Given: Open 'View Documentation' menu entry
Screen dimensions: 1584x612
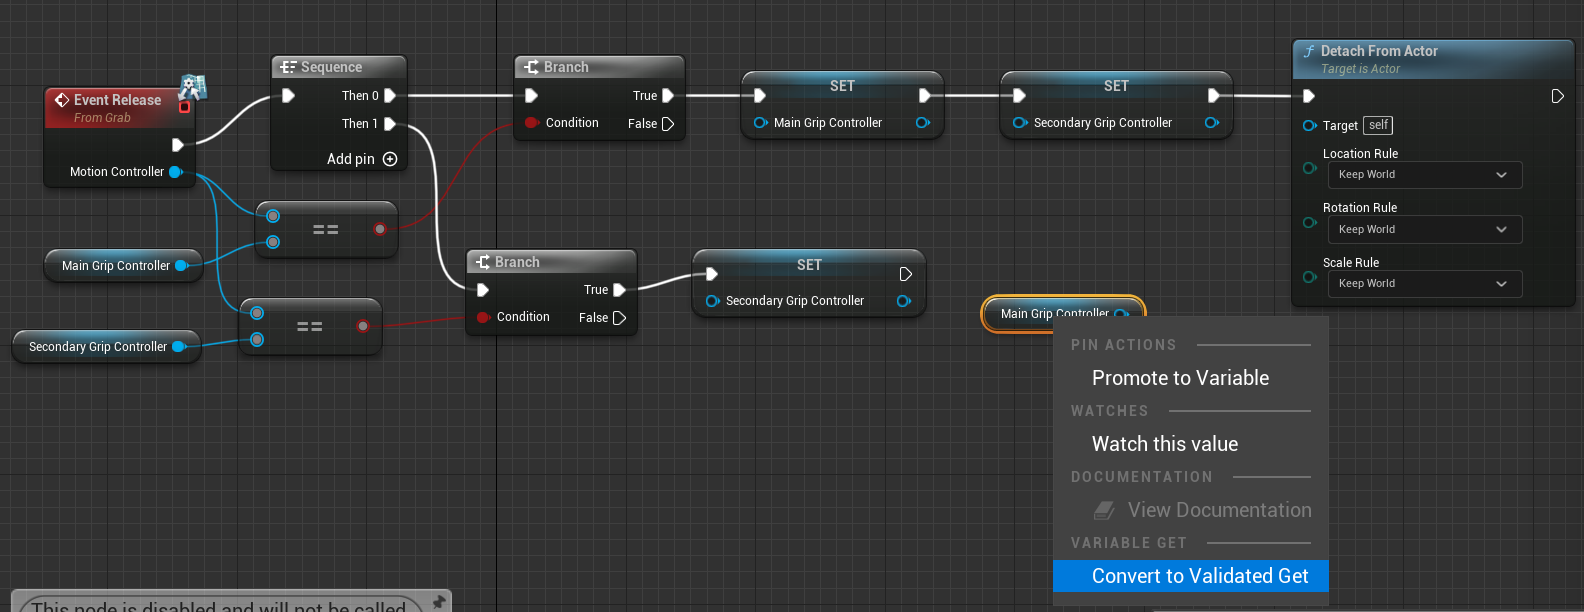Looking at the screenshot, I should [x=1202, y=510].
